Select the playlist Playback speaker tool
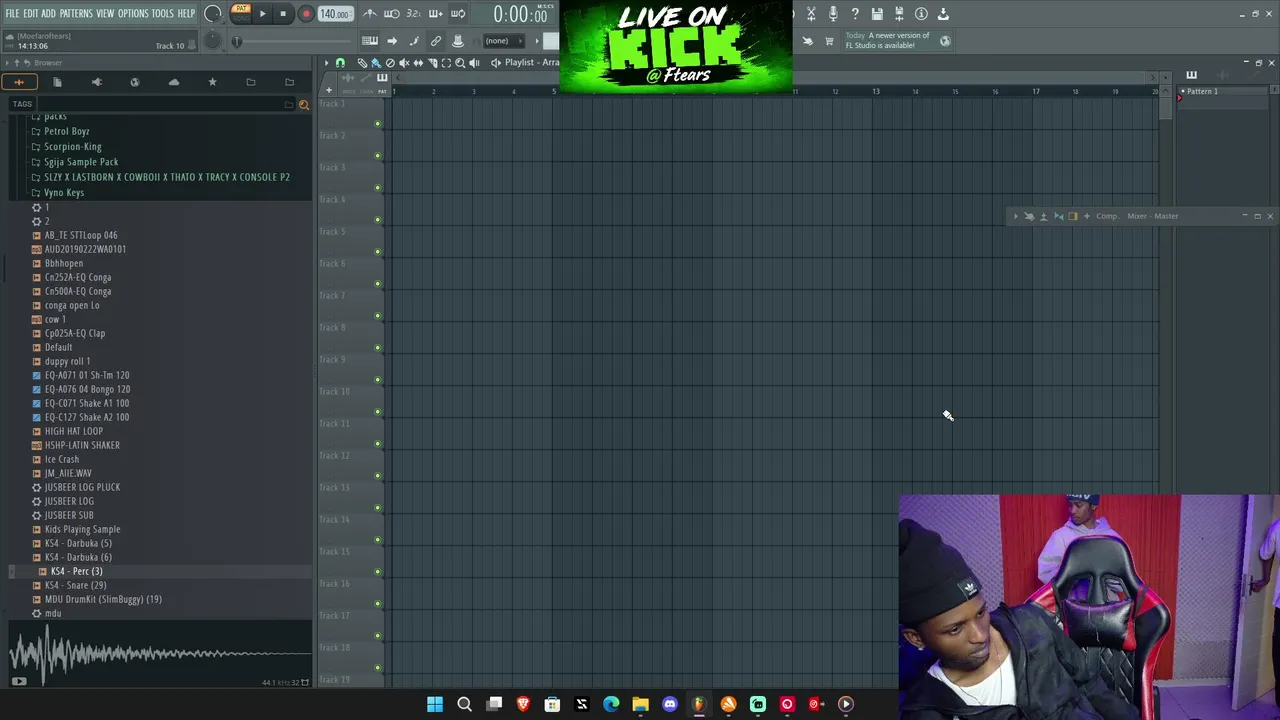 point(474,63)
